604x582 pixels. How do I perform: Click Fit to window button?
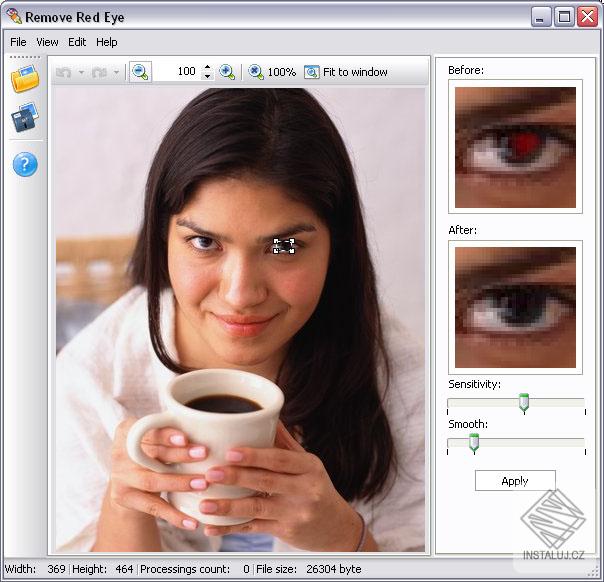click(346, 72)
